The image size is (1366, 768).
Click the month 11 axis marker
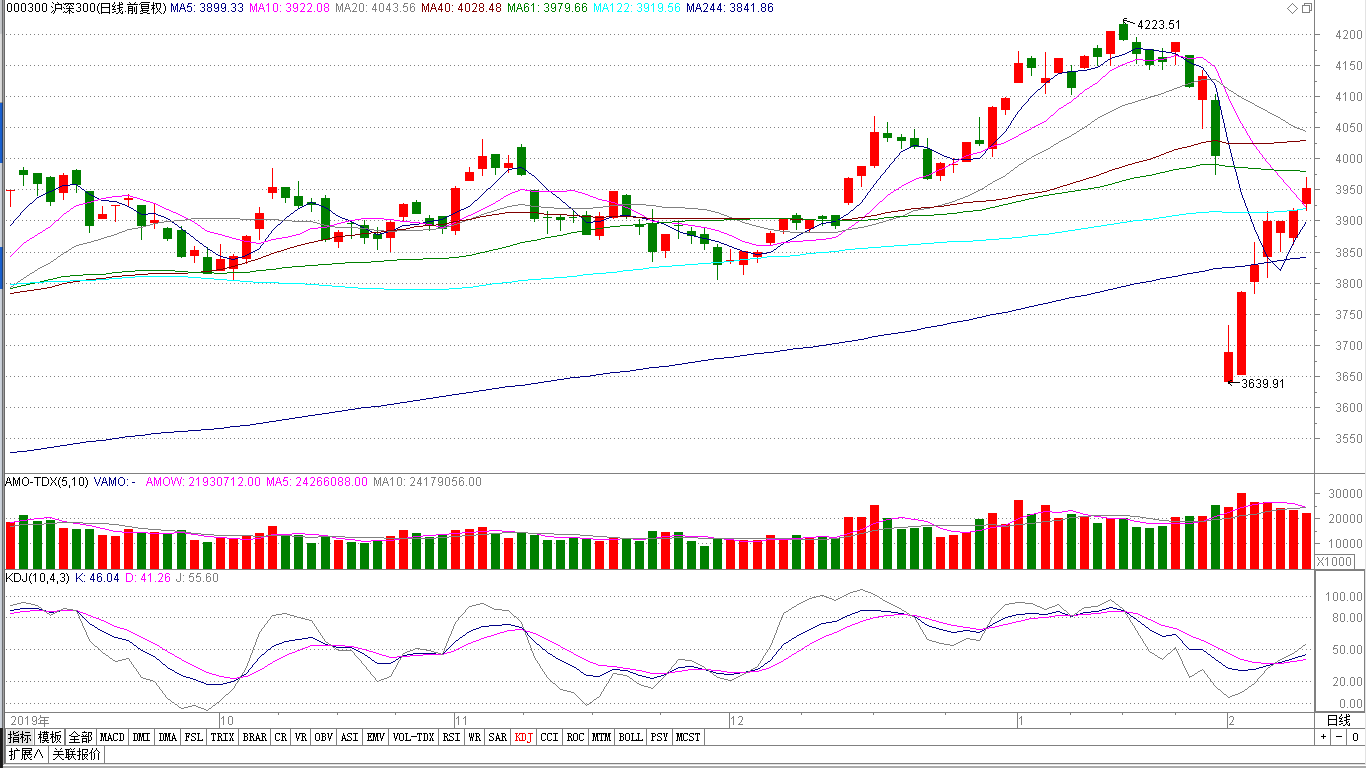click(x=461, y=720)
